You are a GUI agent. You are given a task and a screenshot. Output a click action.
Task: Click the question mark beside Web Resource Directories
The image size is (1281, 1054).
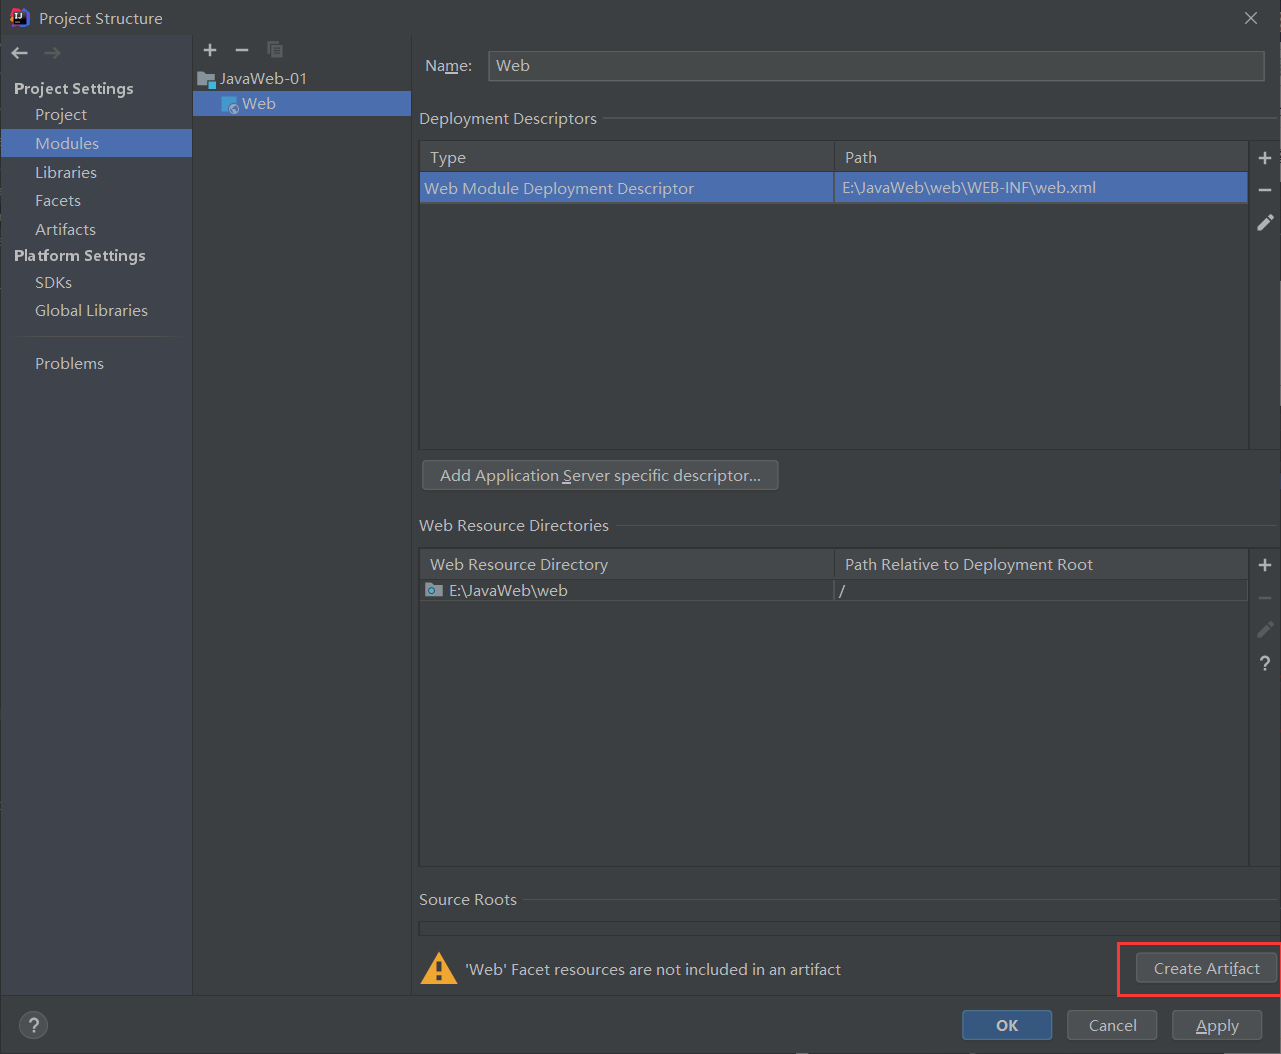tap(1264, 663)
